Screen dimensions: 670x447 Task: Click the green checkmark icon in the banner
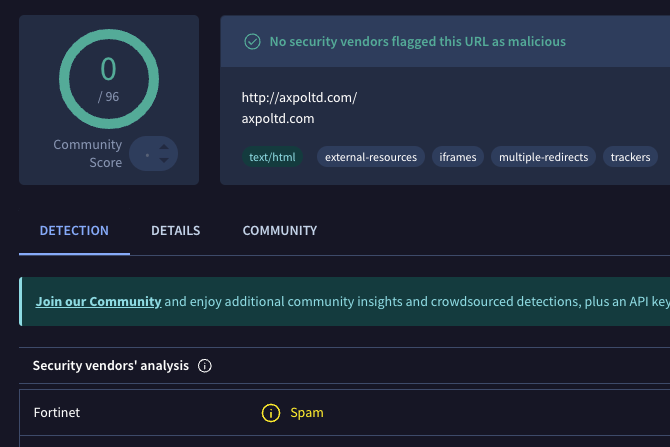252,42
